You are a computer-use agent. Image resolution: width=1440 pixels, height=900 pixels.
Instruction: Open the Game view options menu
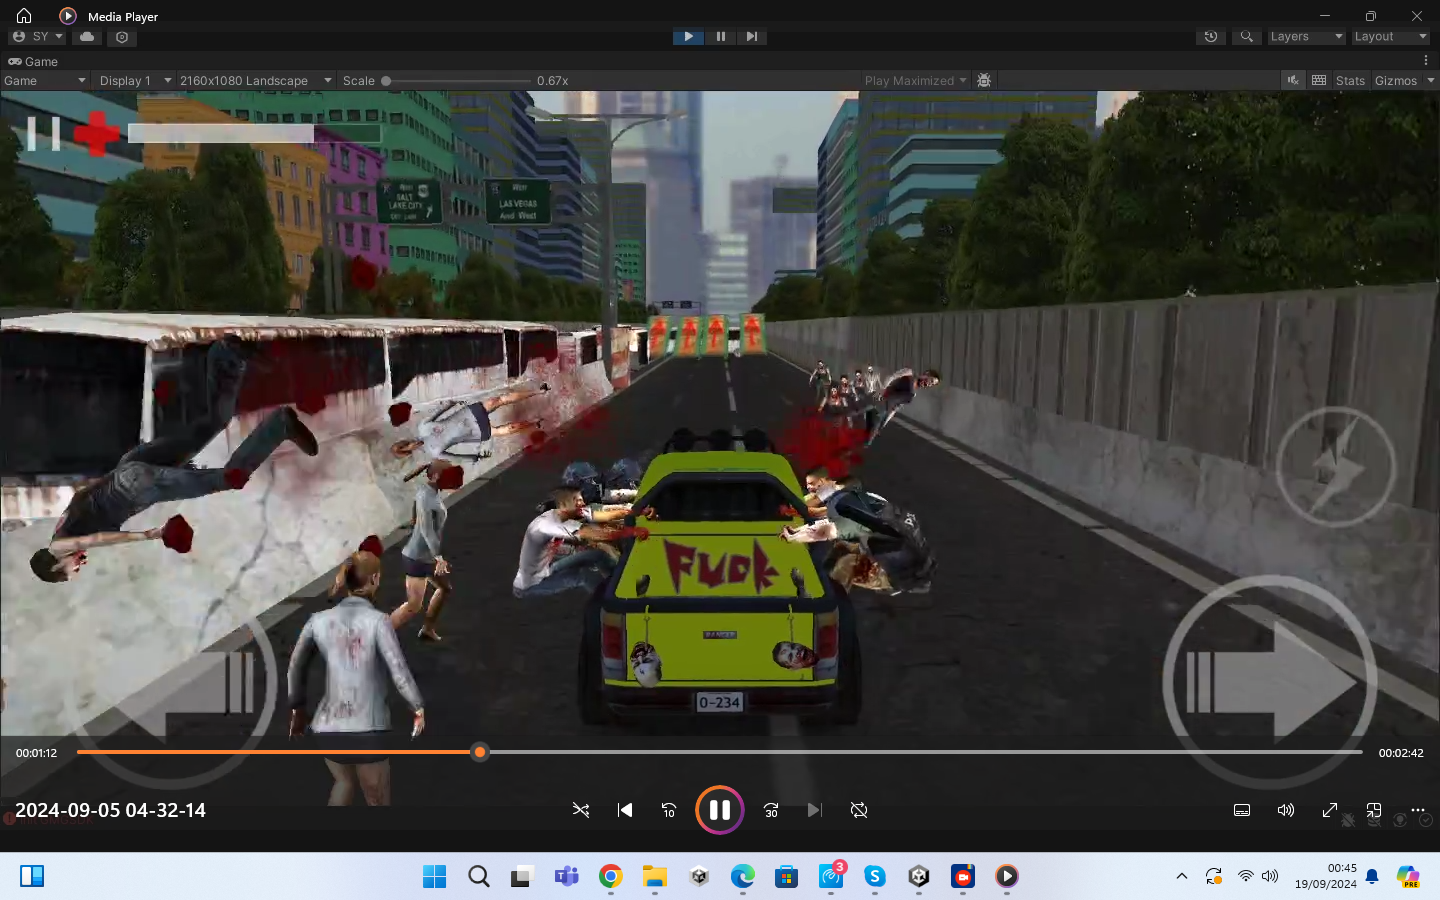[x=1425, y=61]
